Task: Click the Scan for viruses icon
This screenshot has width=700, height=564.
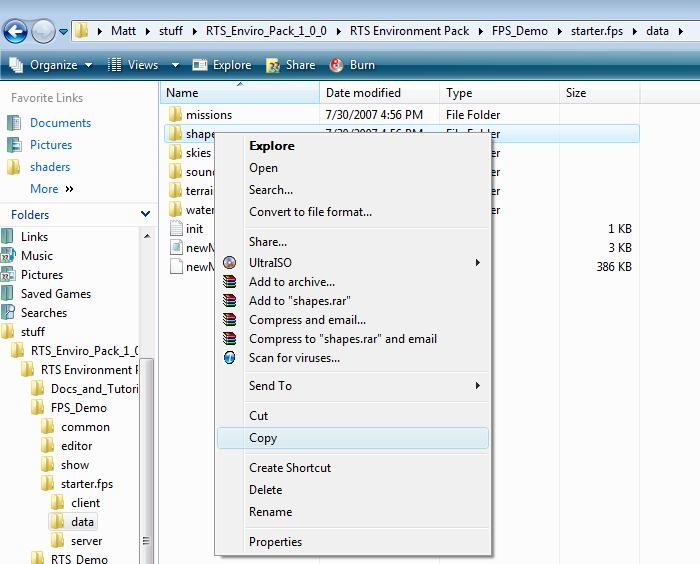Action: tap(230, 357)
